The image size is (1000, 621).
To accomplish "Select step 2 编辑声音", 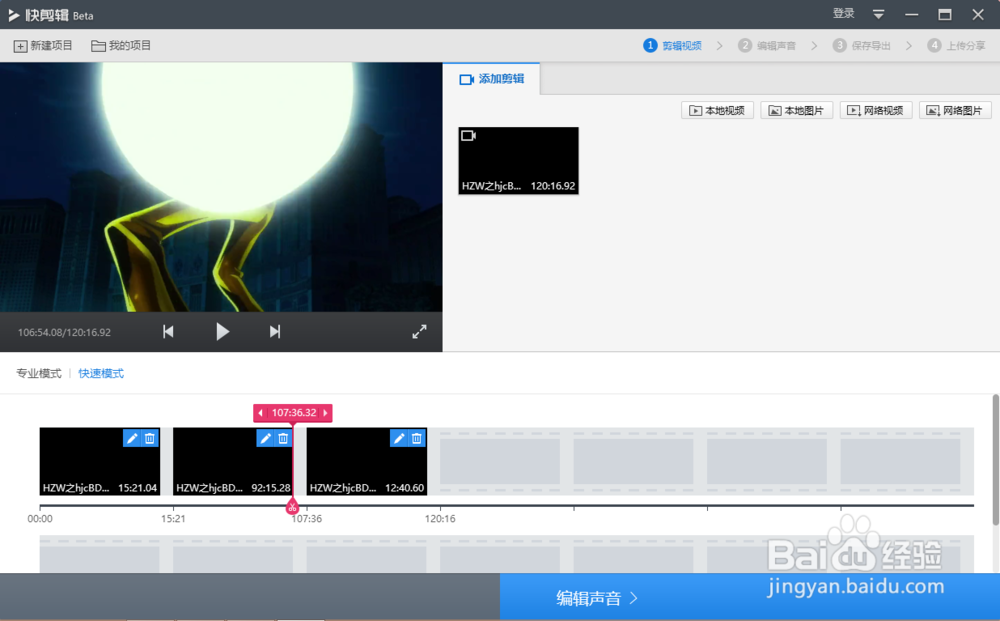I will coord(767,46).
